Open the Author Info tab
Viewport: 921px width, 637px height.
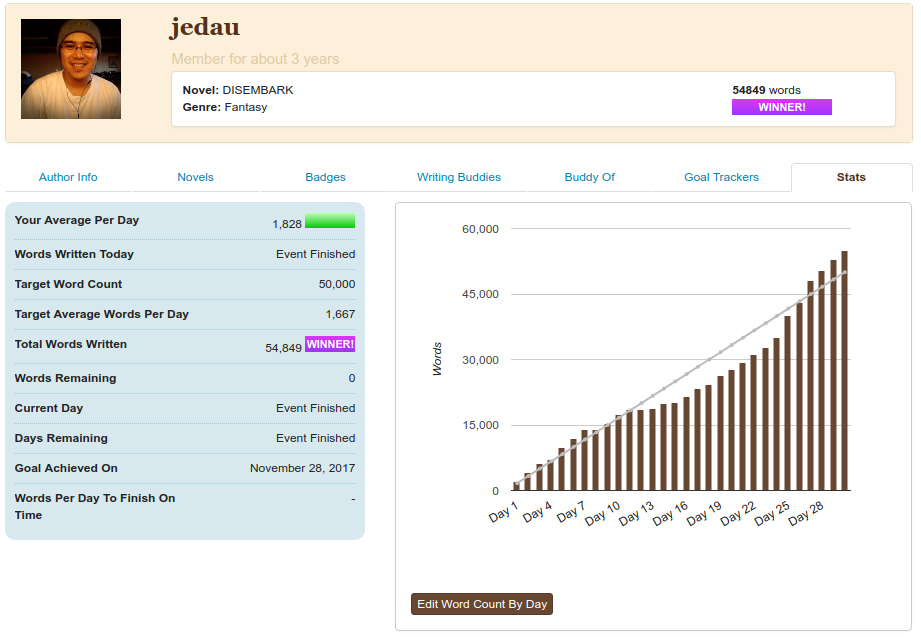(68, 177)
